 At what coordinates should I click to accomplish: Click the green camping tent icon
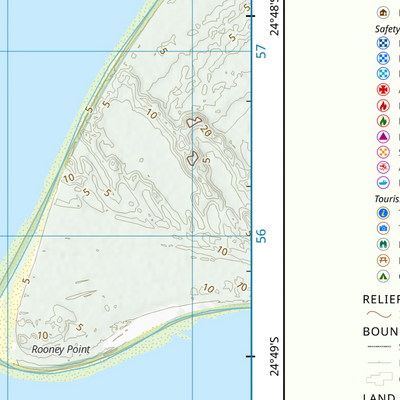[383, 276]
